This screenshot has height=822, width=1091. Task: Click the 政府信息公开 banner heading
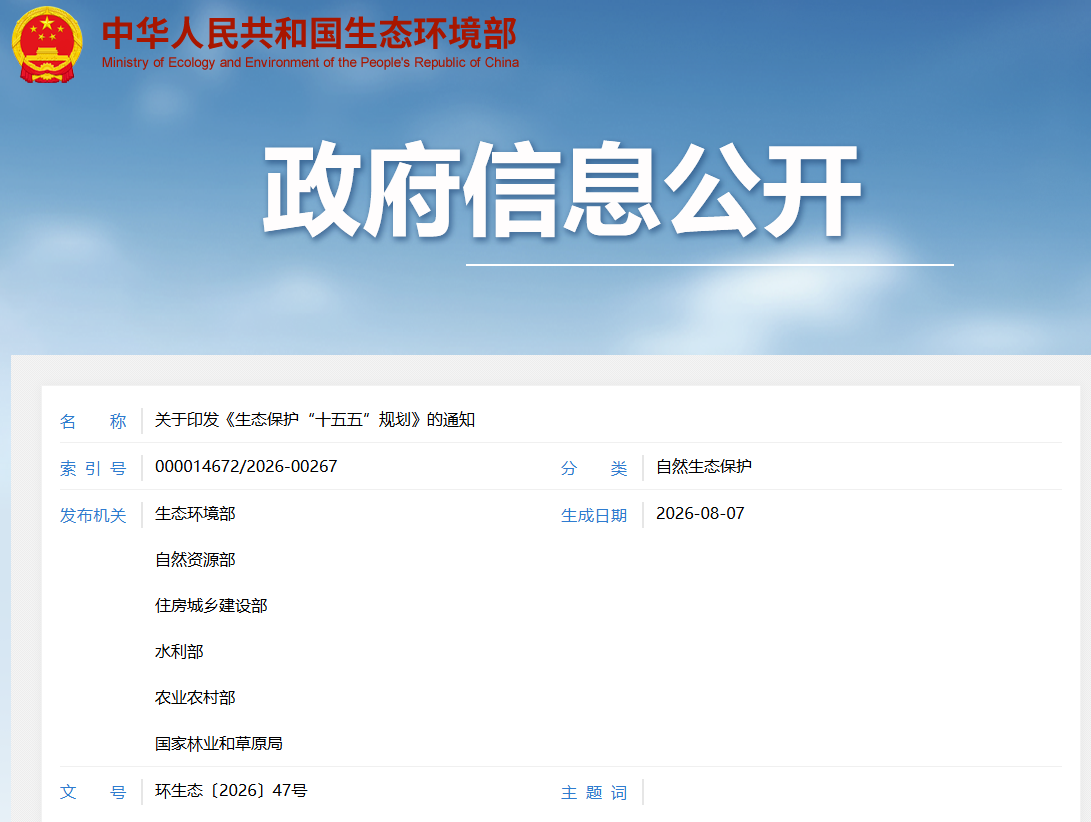pyautogui.click(x=562, y=189)
